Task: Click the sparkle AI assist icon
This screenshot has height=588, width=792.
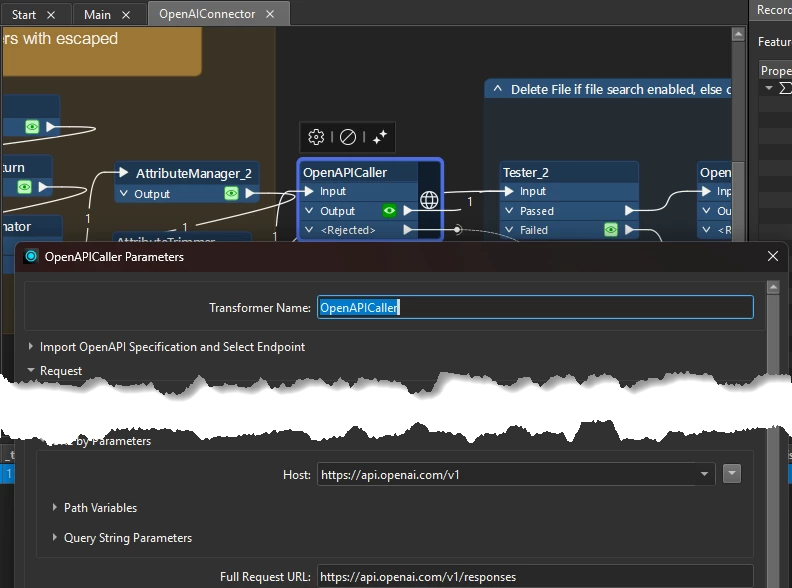Action: tap(379, 137)
